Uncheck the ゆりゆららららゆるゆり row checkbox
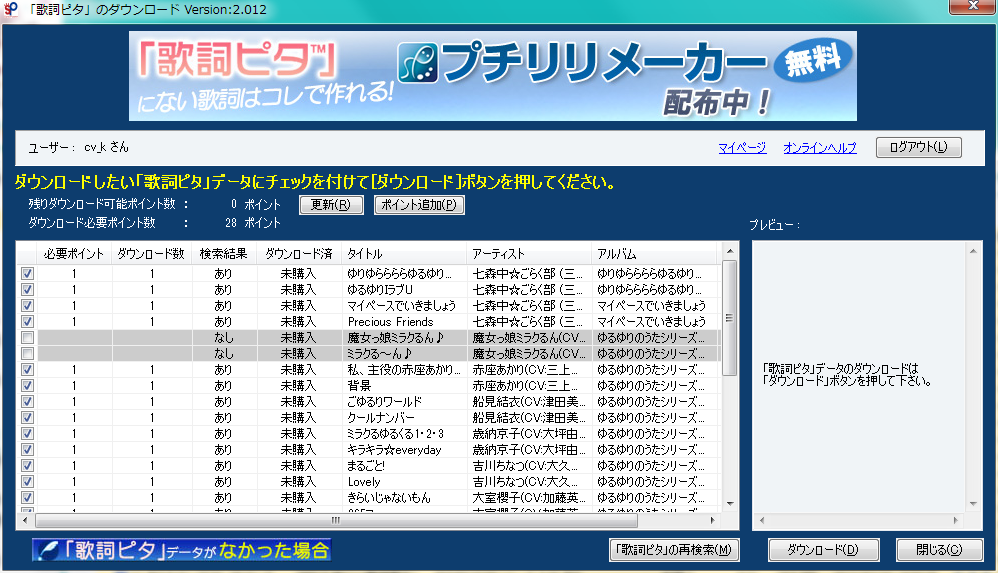 pos(27,274)
